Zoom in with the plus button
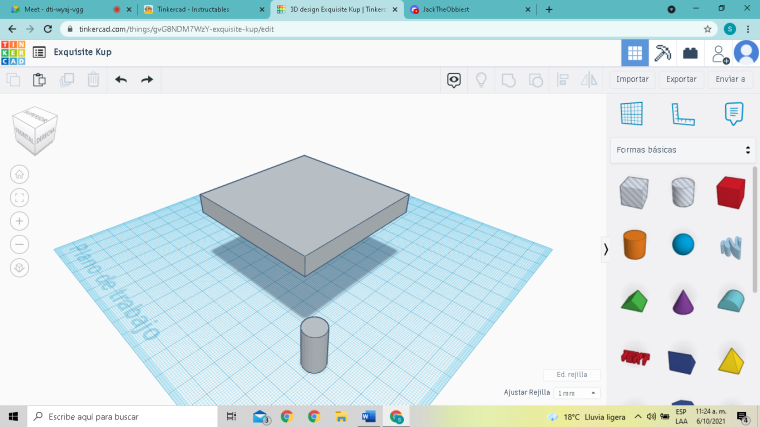Viewport: 760px width, 427px height. click(19, 221)
